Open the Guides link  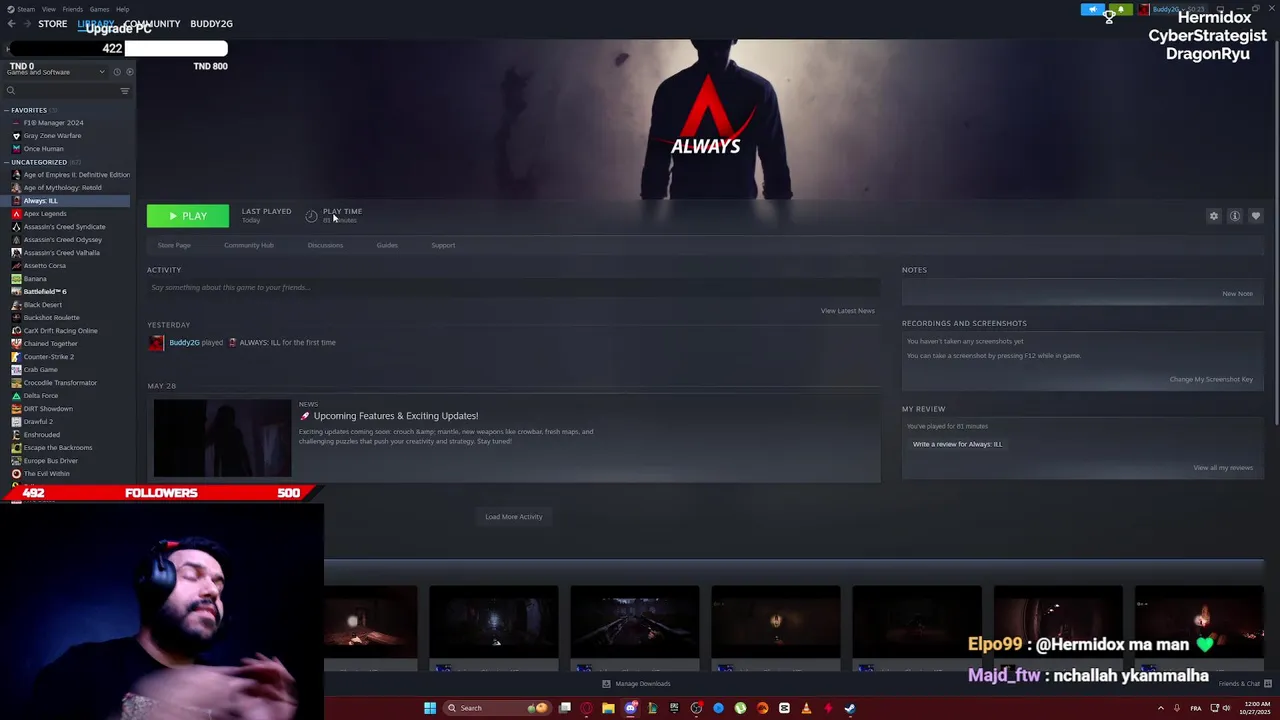point(387,245)
